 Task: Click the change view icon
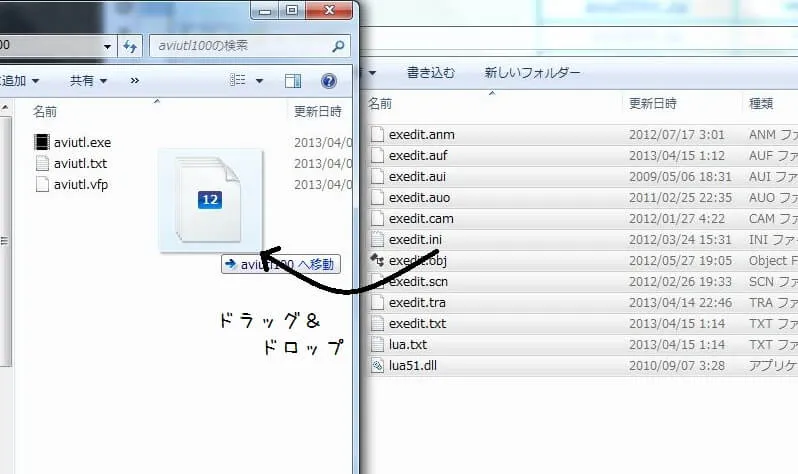tap(238, 80)
